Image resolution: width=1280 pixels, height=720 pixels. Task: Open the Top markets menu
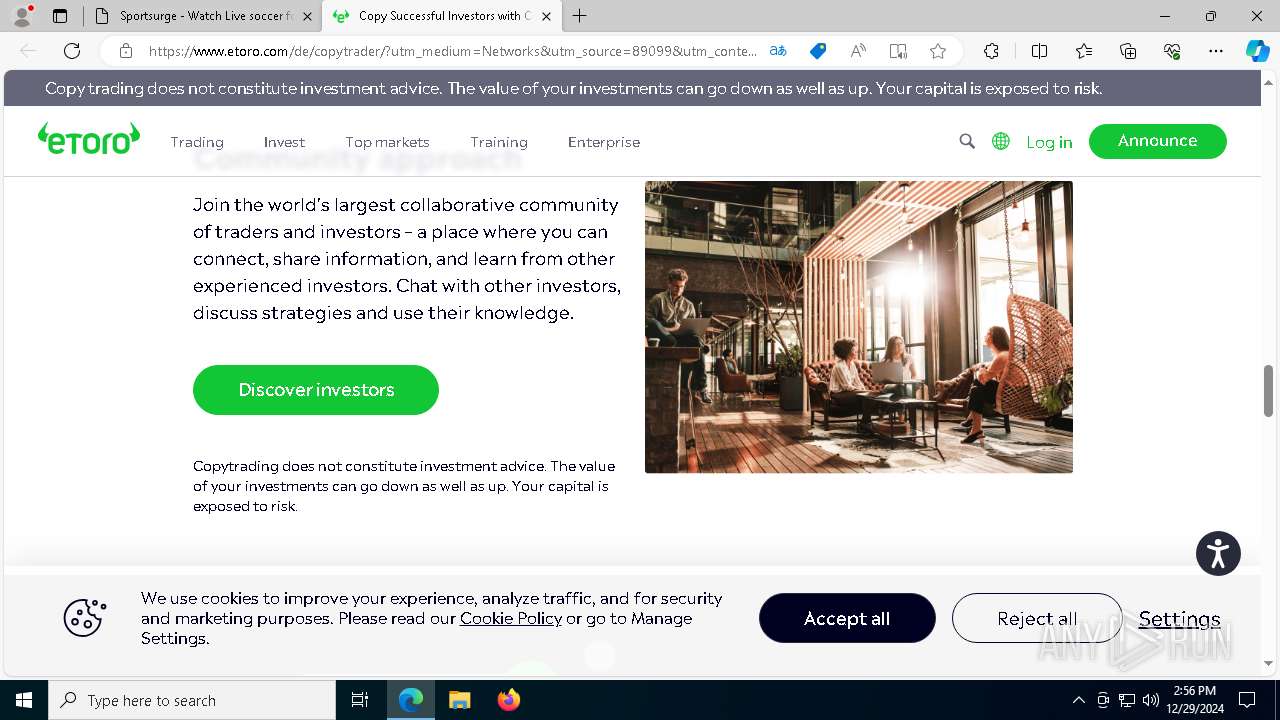click(387, 142)
